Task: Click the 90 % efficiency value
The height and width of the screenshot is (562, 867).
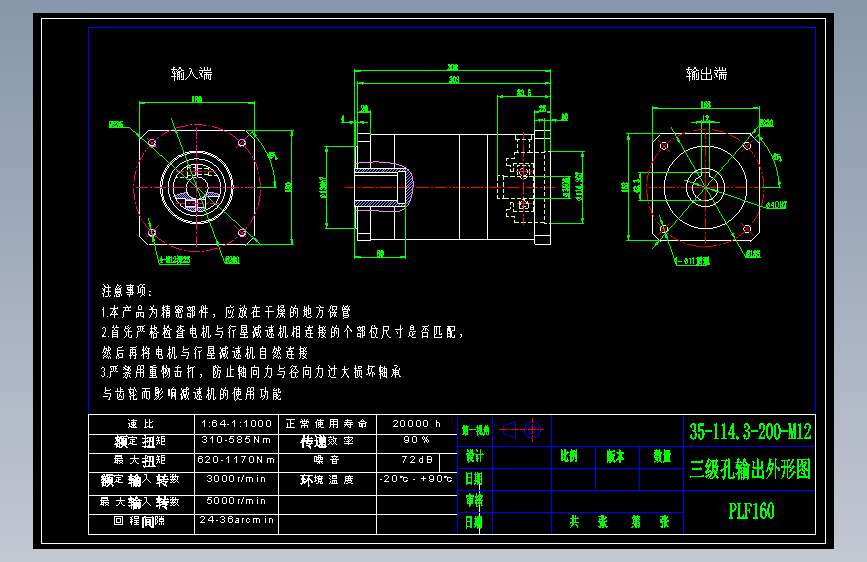Action: 416,440
